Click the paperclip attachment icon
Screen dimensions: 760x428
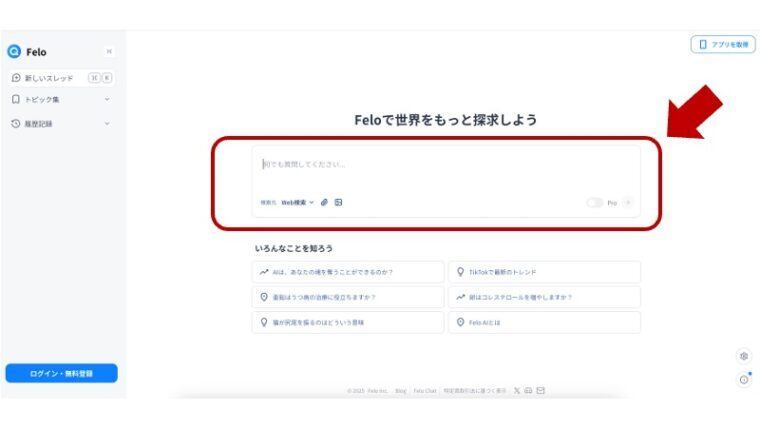point(324,203)
